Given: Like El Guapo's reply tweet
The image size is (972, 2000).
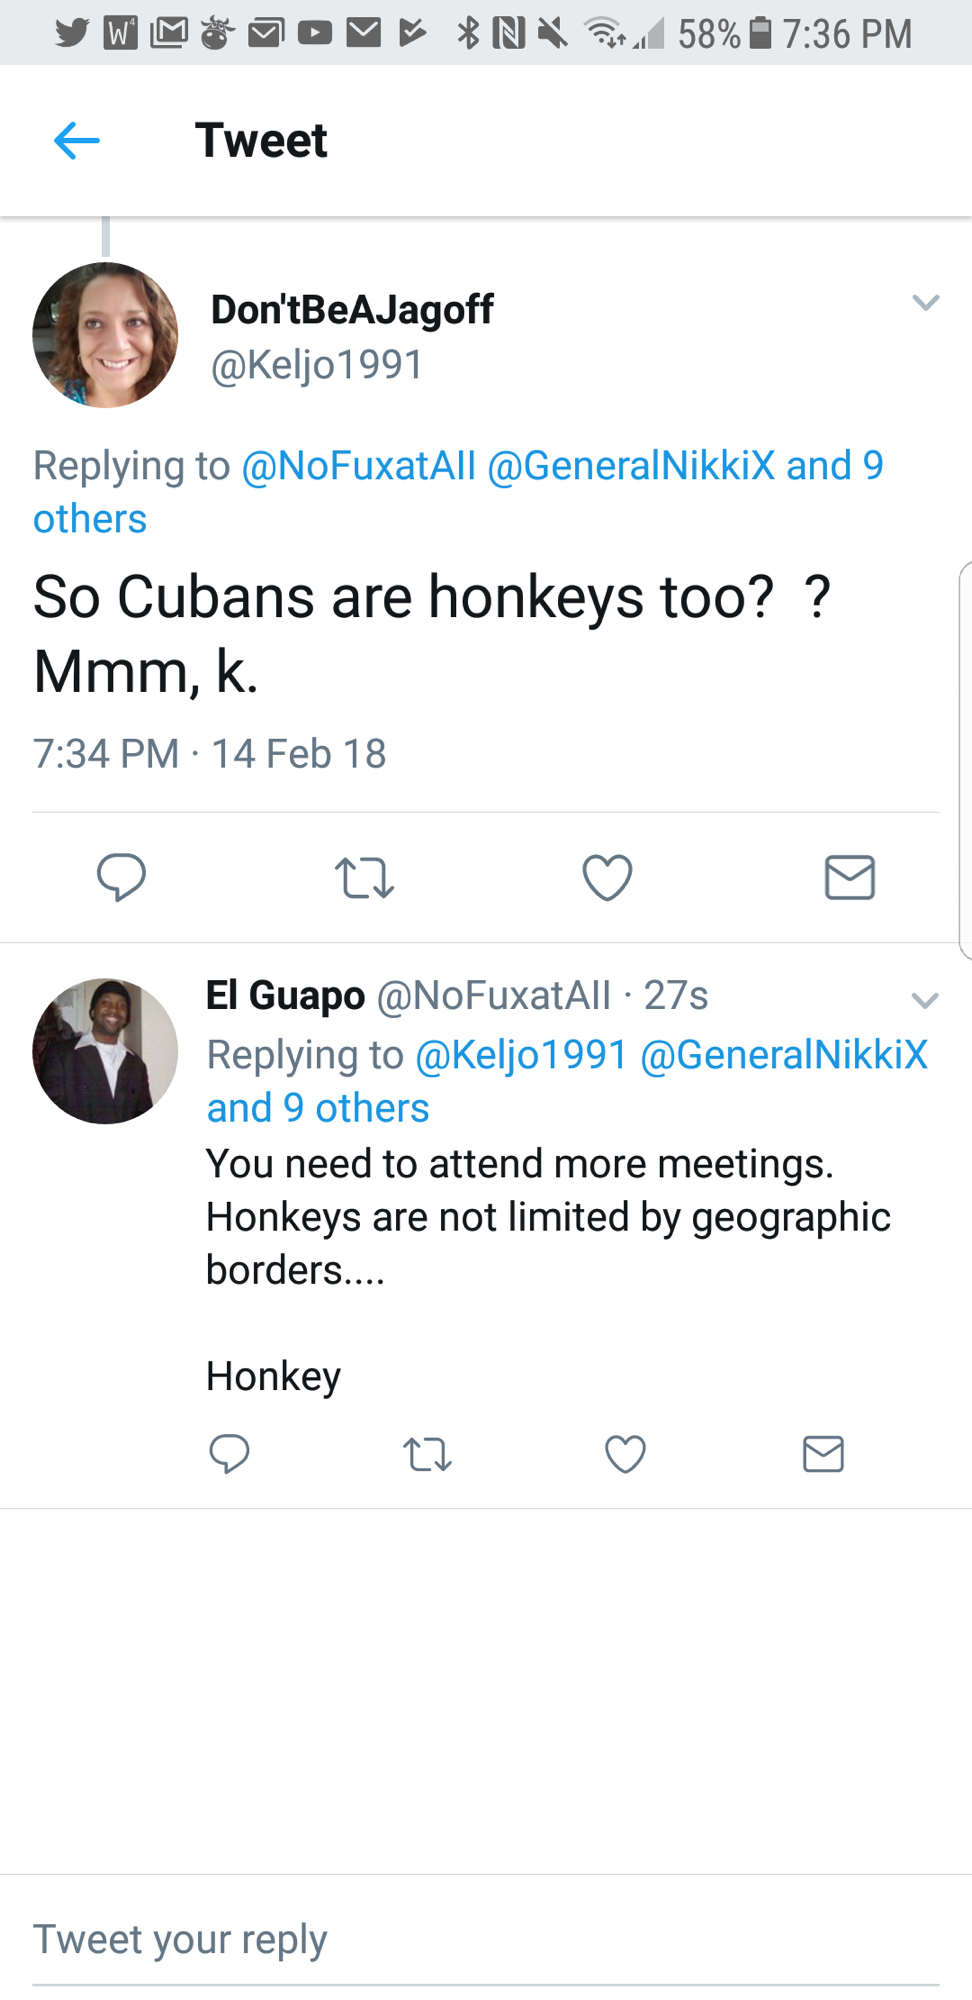Looking at the screenshot, I should pos(625,1454).
